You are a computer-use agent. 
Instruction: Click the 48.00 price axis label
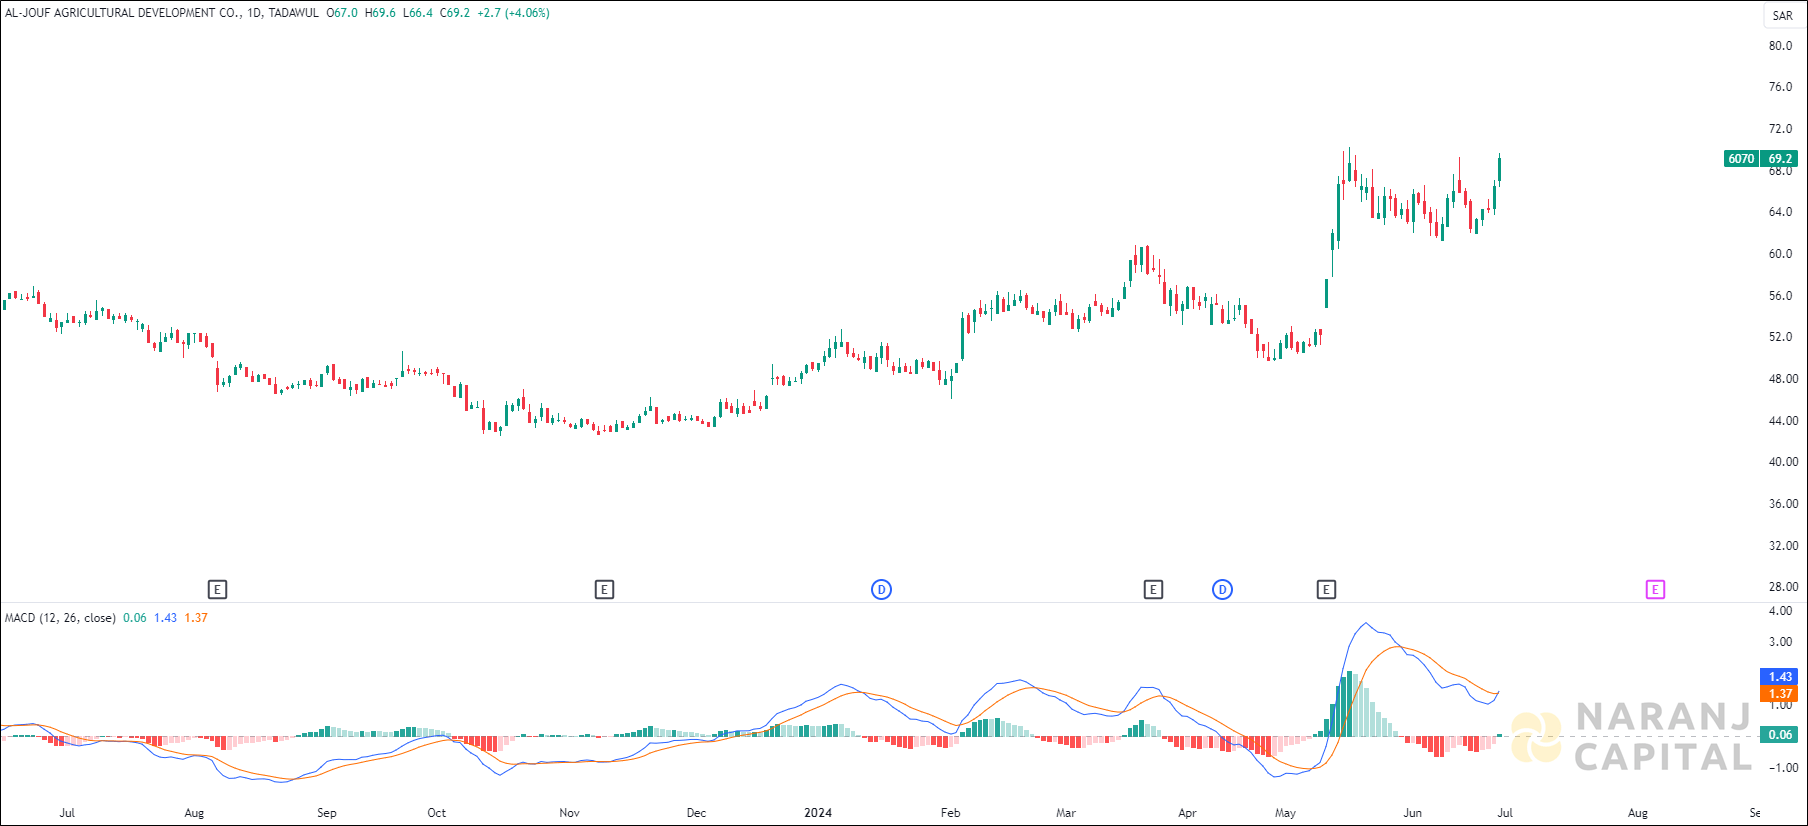1783,379
